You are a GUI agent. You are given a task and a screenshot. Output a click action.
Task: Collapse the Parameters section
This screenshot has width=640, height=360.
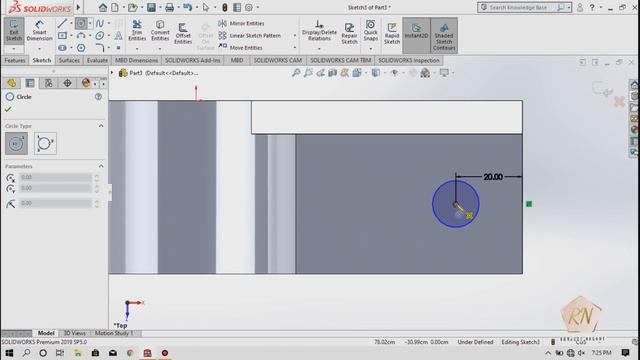(101, 166)
